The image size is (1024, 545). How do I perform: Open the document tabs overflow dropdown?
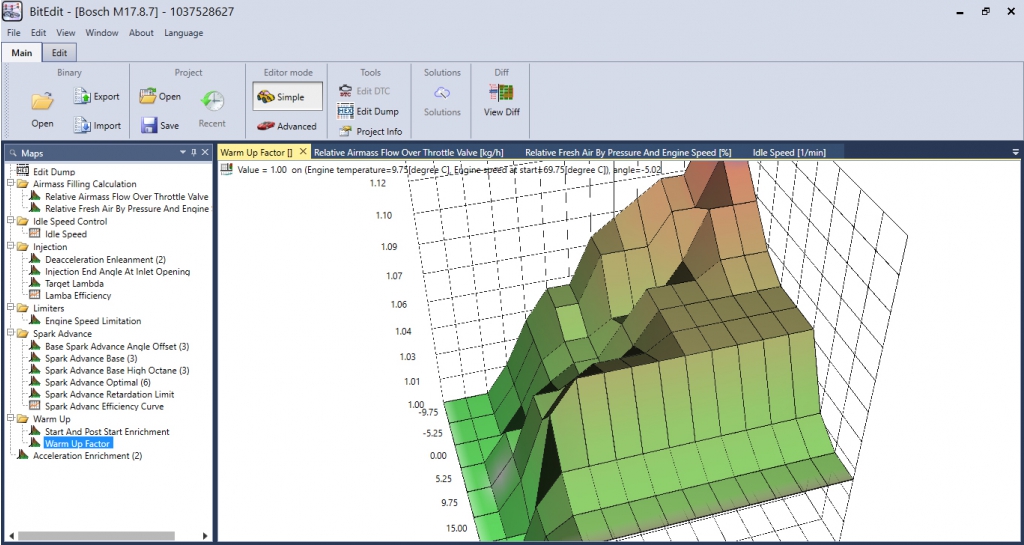tap(1016, 152)
